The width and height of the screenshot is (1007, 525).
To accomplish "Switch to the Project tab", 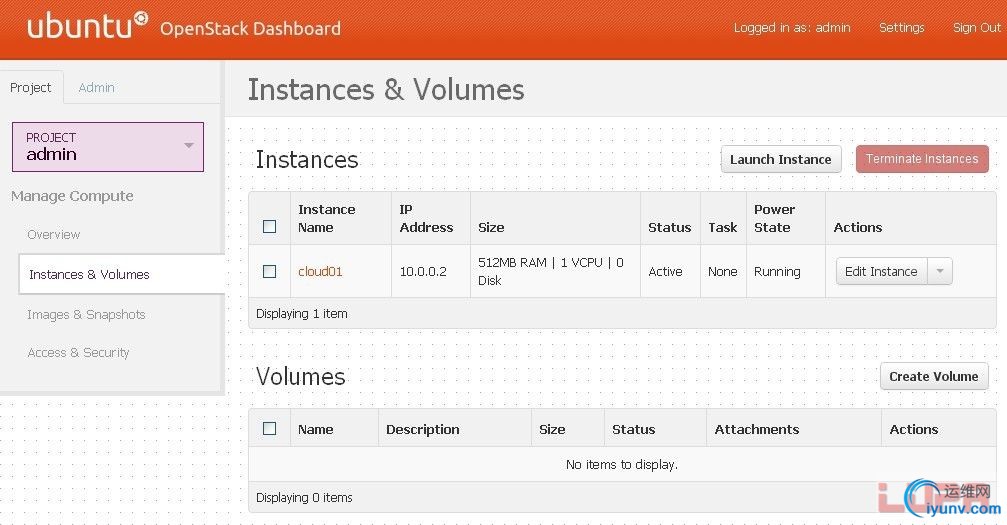I will click(31, 88).
